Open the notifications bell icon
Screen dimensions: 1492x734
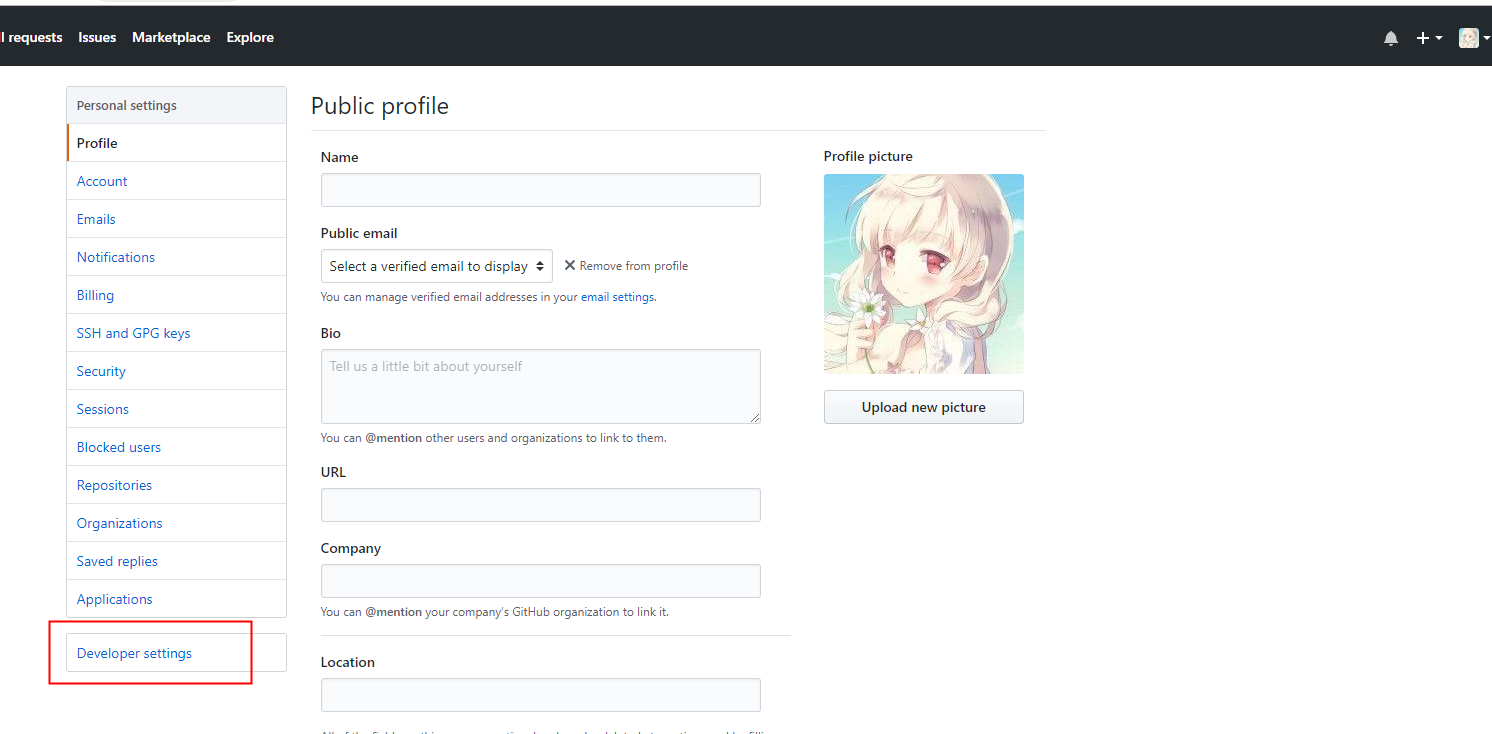1390,37
